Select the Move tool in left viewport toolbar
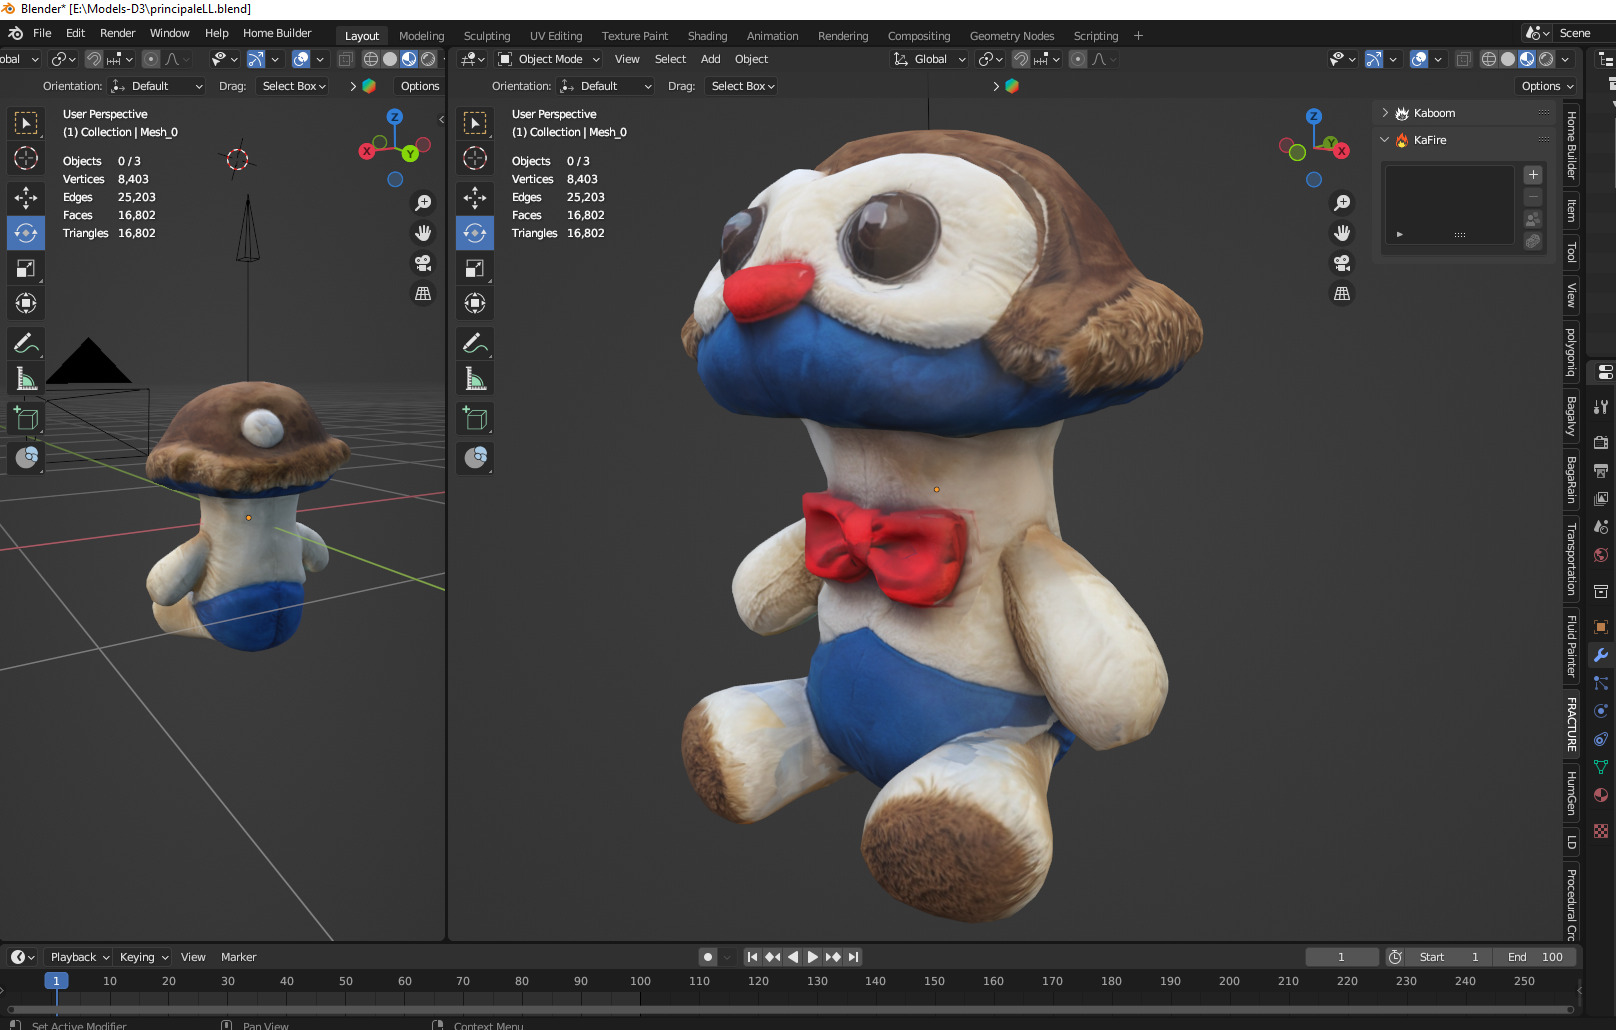 26,198
